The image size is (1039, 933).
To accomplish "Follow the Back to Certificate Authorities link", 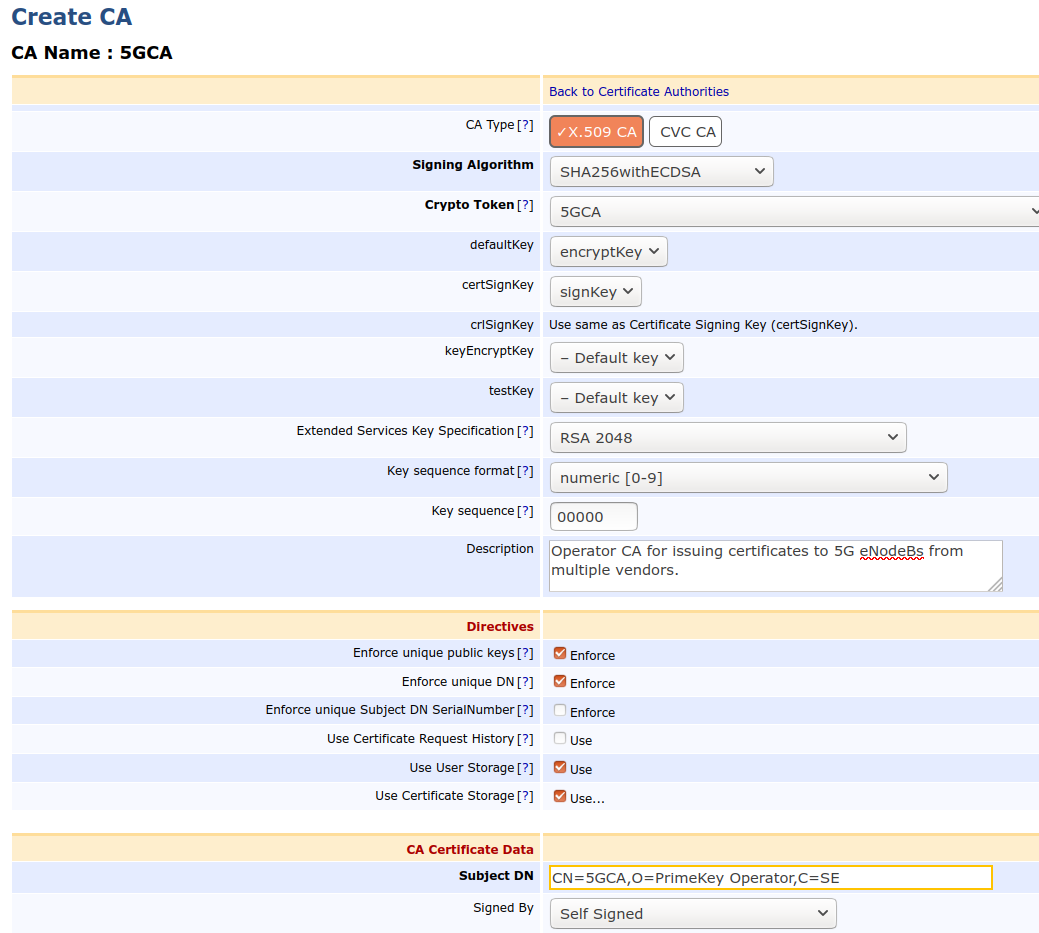I will (639, 91).
